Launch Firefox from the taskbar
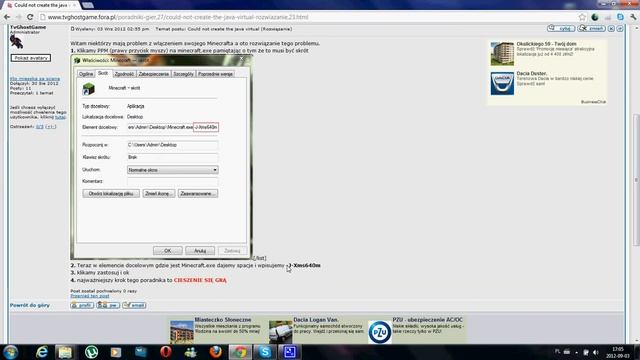This screenshot has height=360, width=640. [216, 352]
